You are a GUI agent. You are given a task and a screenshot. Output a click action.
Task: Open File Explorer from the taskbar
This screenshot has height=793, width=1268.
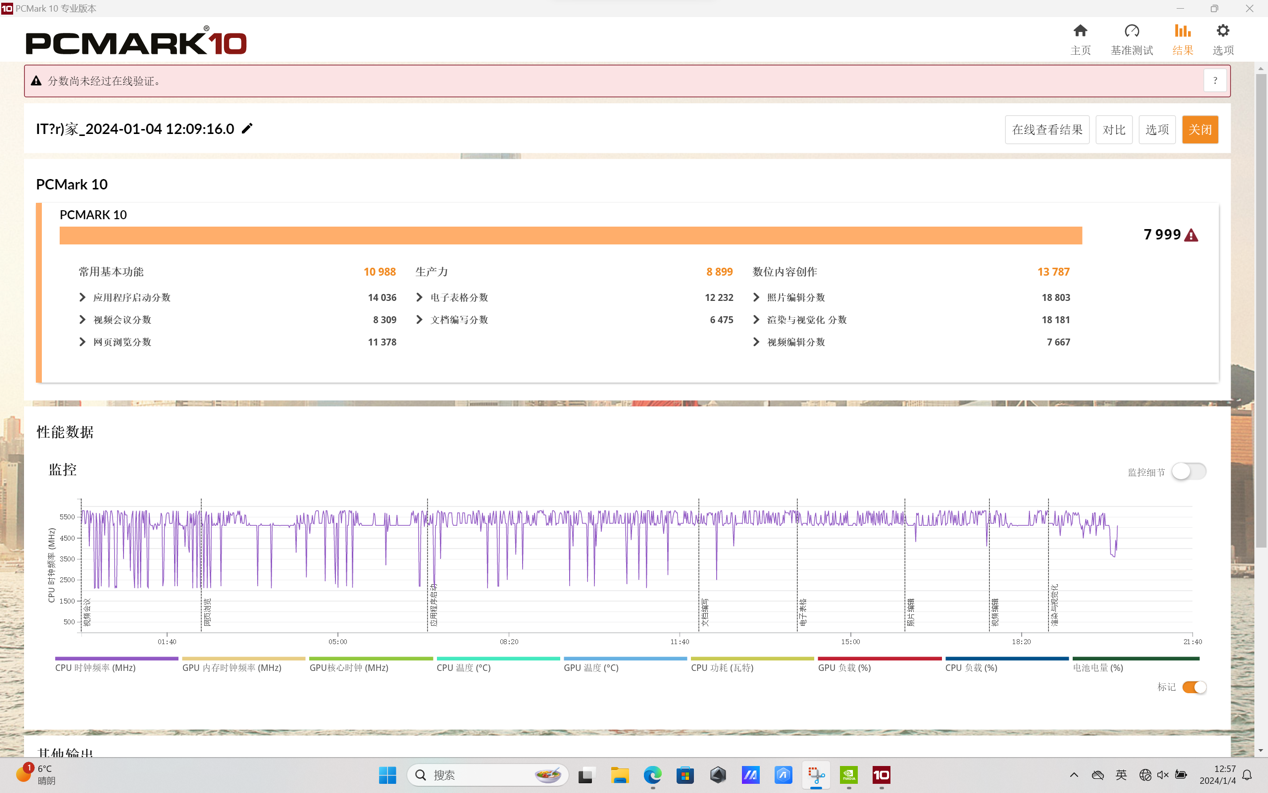point(620,775)
